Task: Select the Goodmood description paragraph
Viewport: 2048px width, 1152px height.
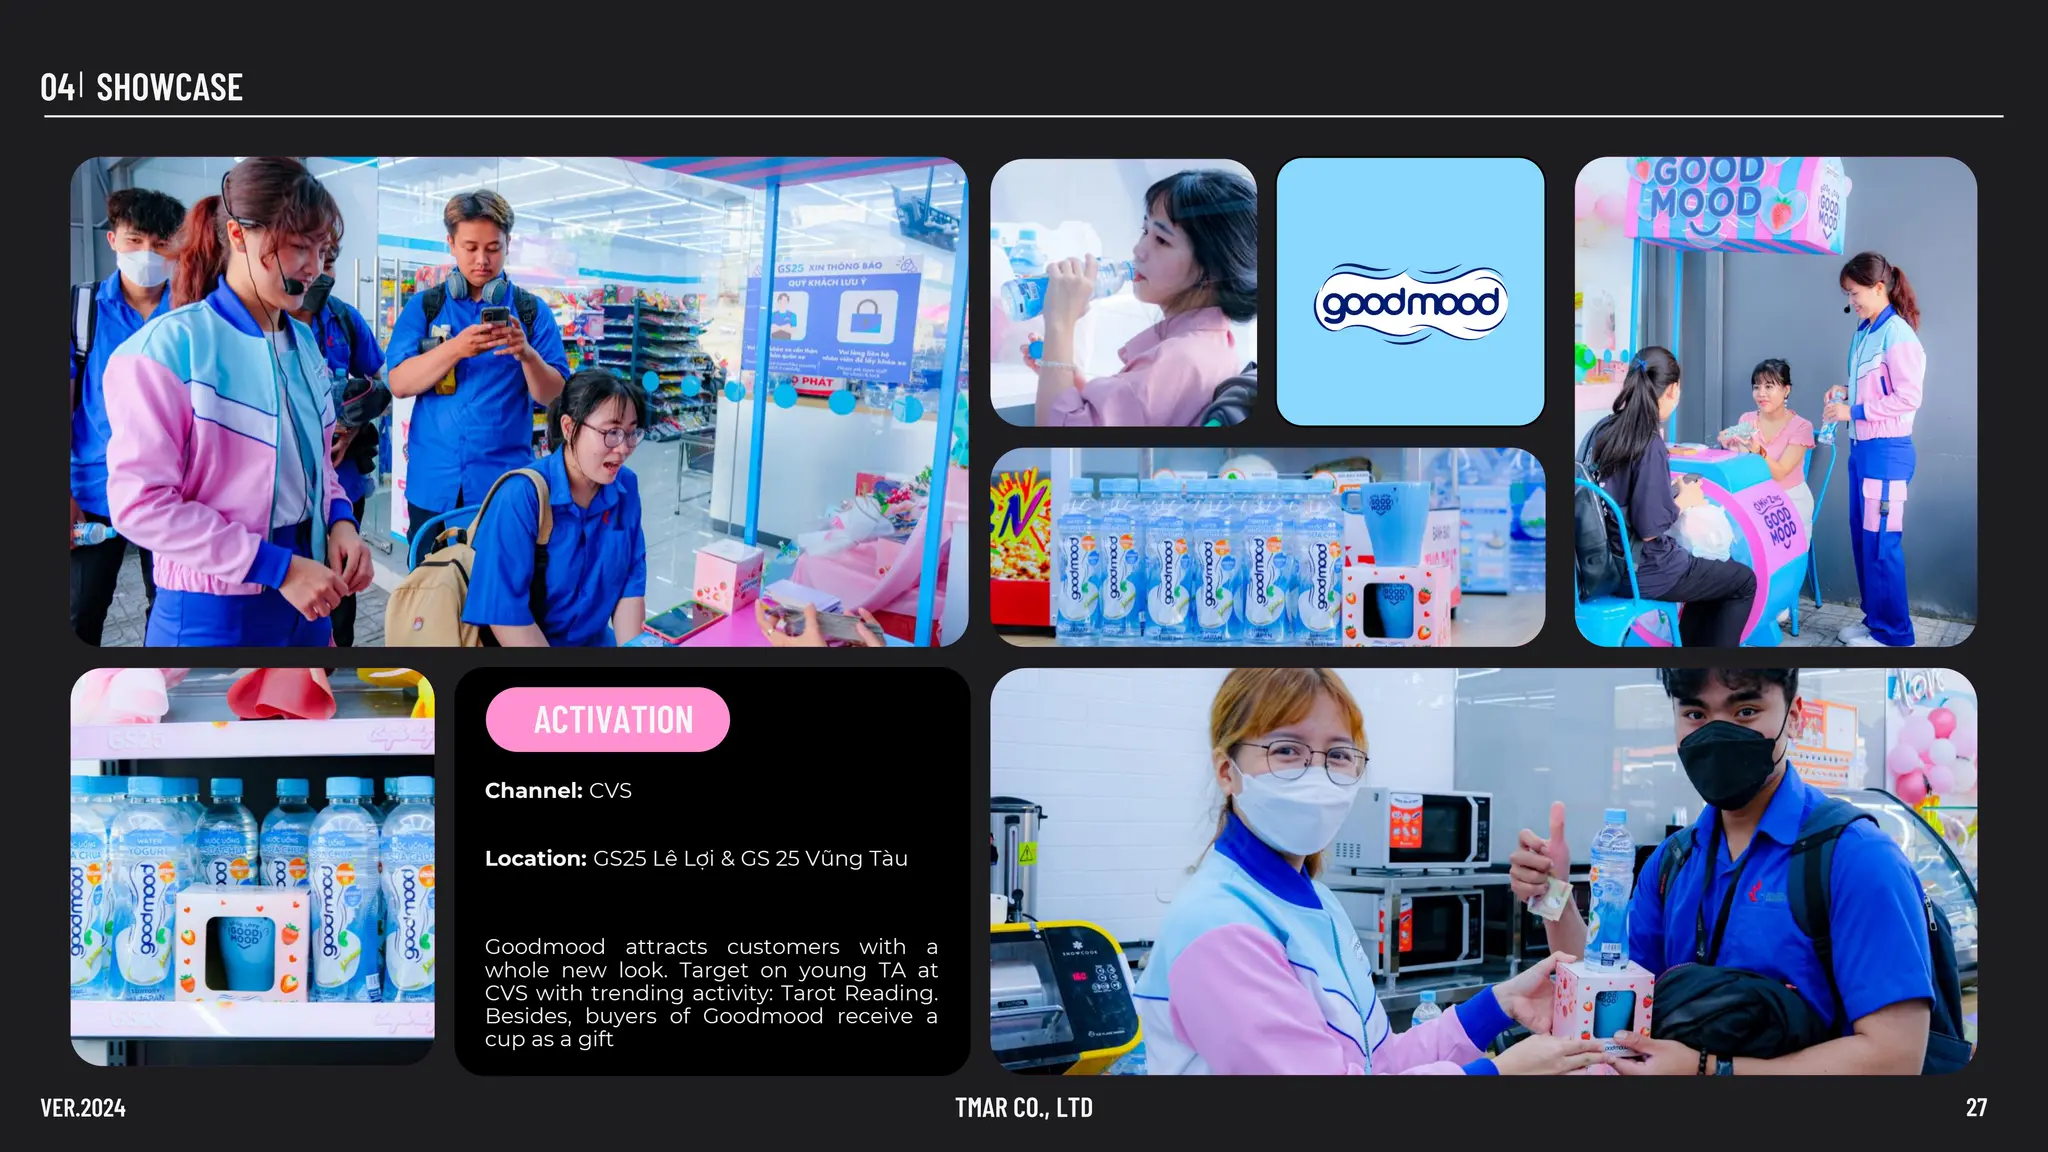Action: (711, 992)
